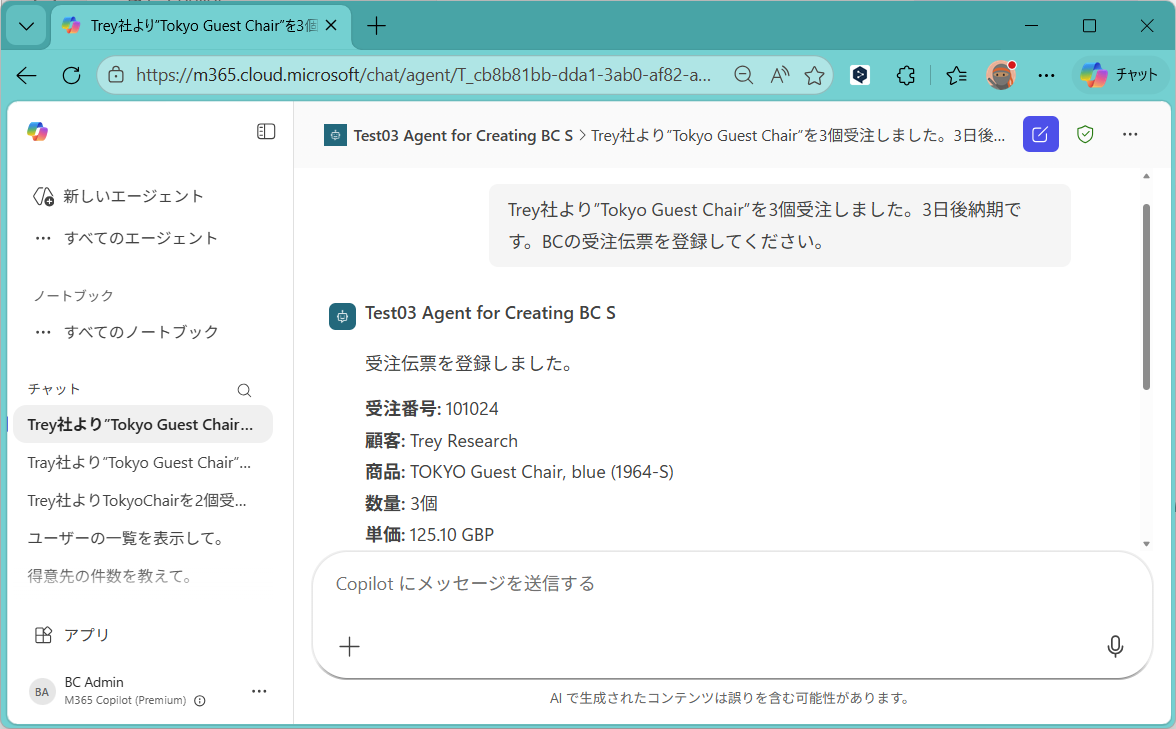Start a new chat with compose button

[1040, 134]
